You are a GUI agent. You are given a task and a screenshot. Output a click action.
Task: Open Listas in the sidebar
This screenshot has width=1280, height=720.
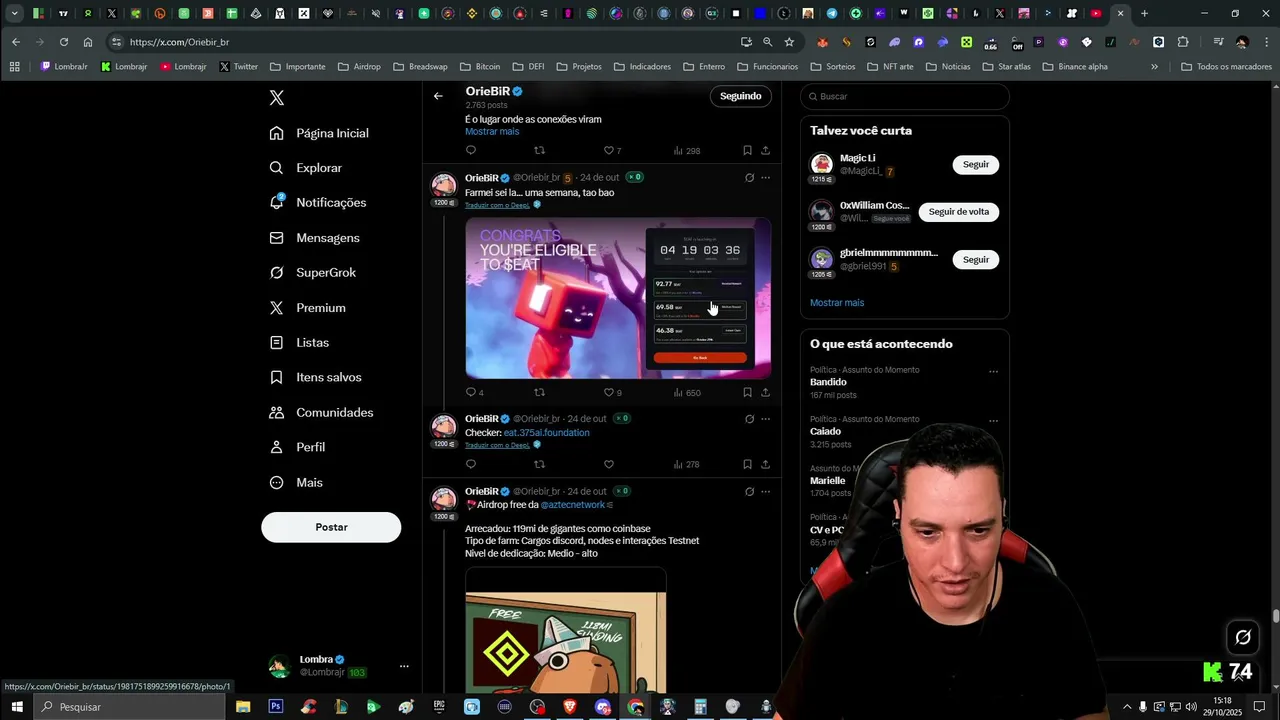point(299,343)
